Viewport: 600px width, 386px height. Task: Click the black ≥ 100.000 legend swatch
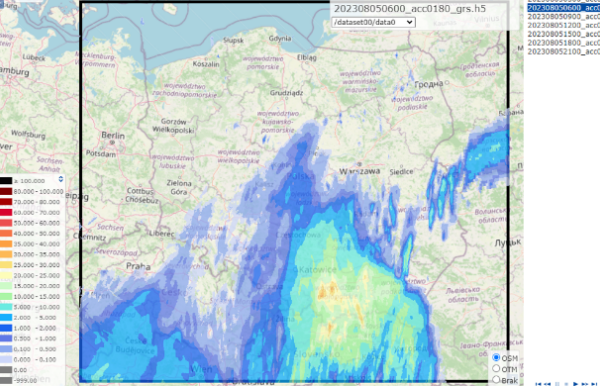pyautogui.click(x=6, y=181)
